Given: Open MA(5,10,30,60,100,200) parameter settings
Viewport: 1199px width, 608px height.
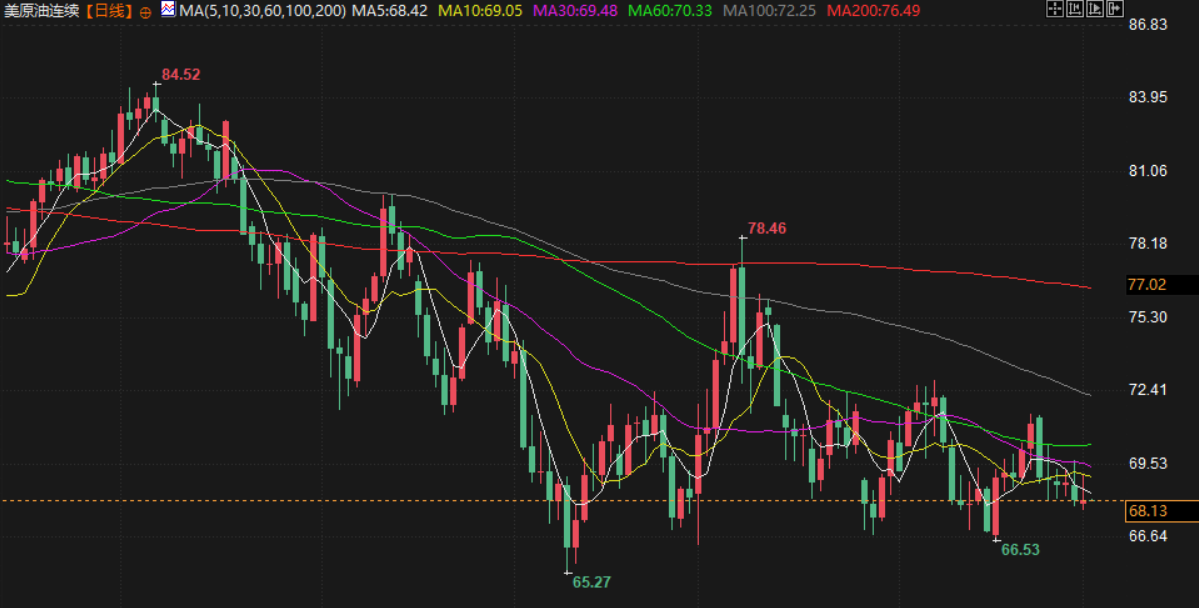Looking at the screenshot, I should click(x=262, y=11).
